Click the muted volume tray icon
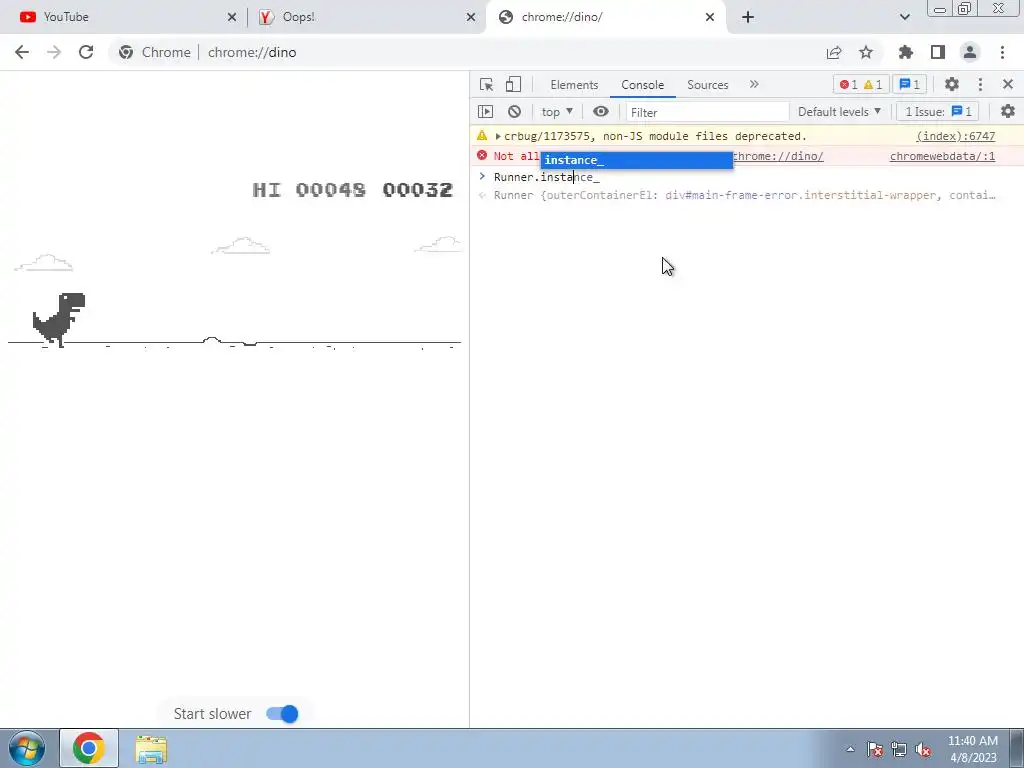This screenshot has width=1024, height=768. tap(923, 749)
